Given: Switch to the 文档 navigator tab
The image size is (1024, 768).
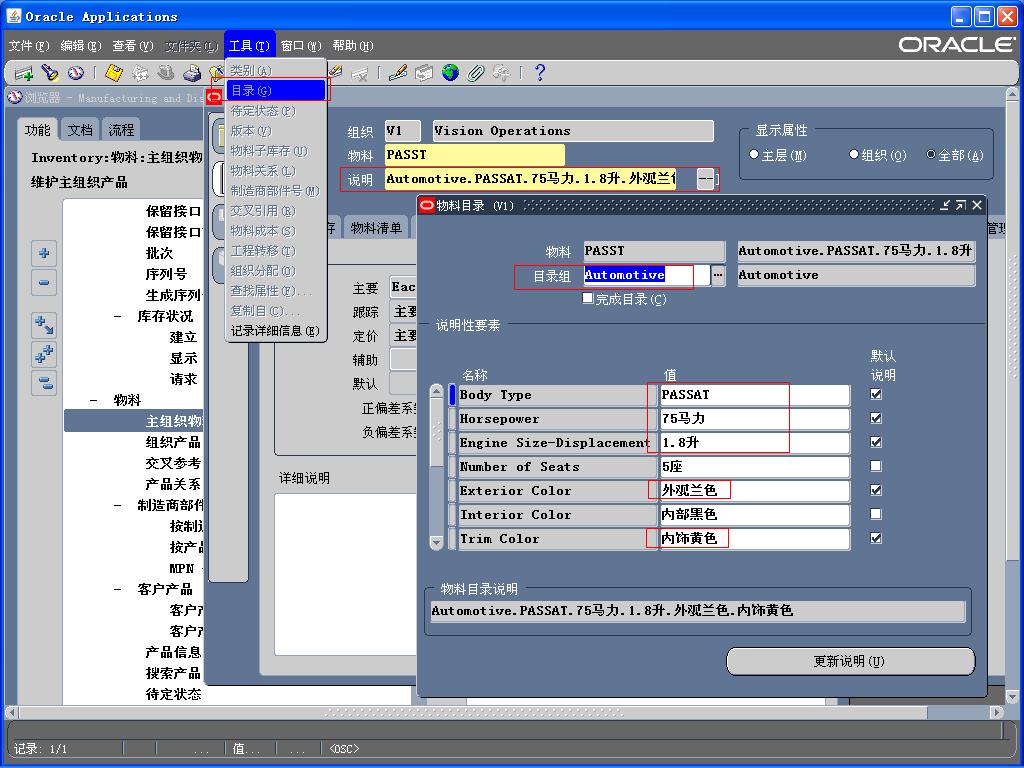Looking at the screenshot, I should pyautogui.click(x=80, y=130).
